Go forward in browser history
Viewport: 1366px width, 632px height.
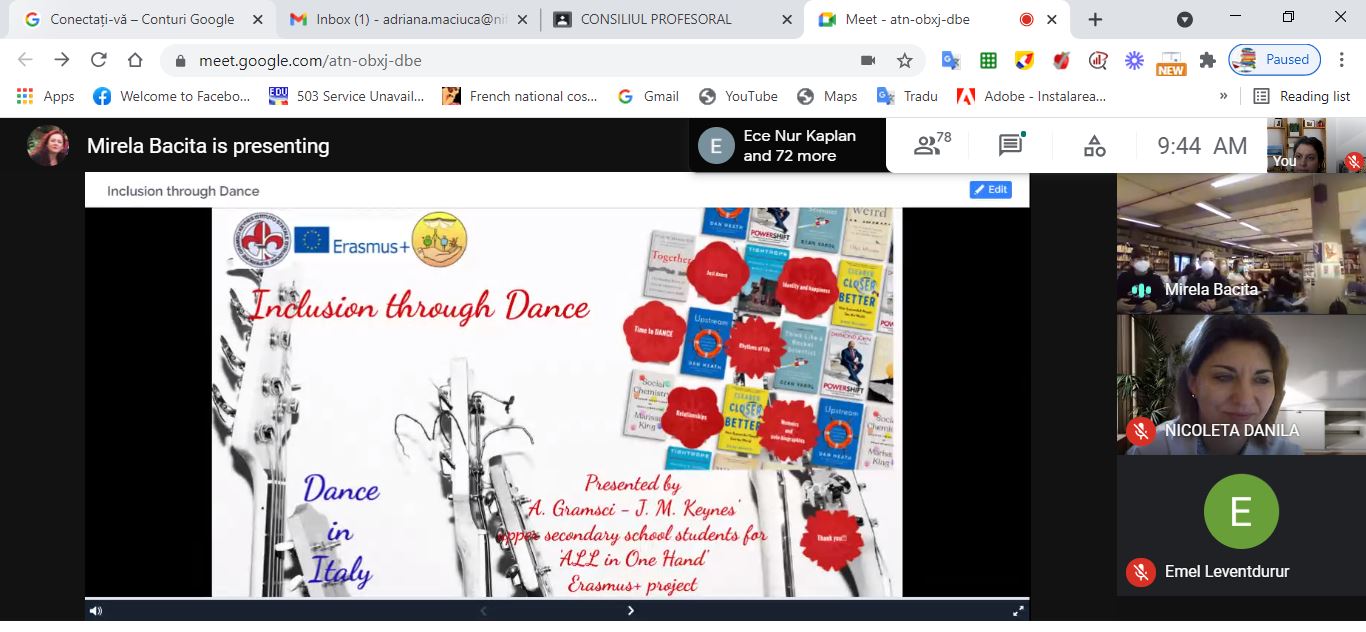pyautogui.click(x=62, y=60)
